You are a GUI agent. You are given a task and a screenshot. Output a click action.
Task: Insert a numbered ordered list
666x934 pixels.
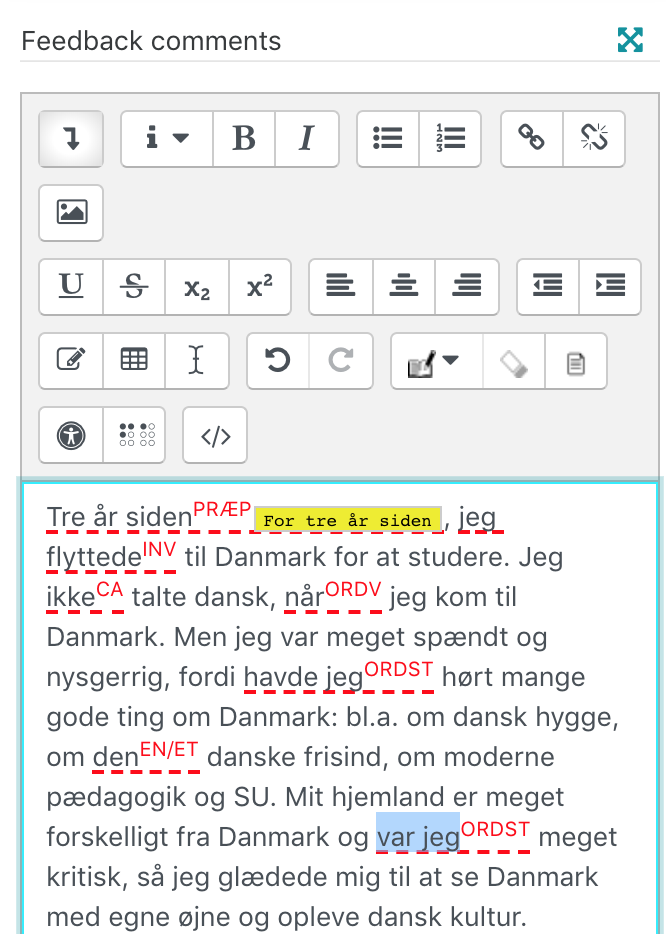(x=450, y=139)
